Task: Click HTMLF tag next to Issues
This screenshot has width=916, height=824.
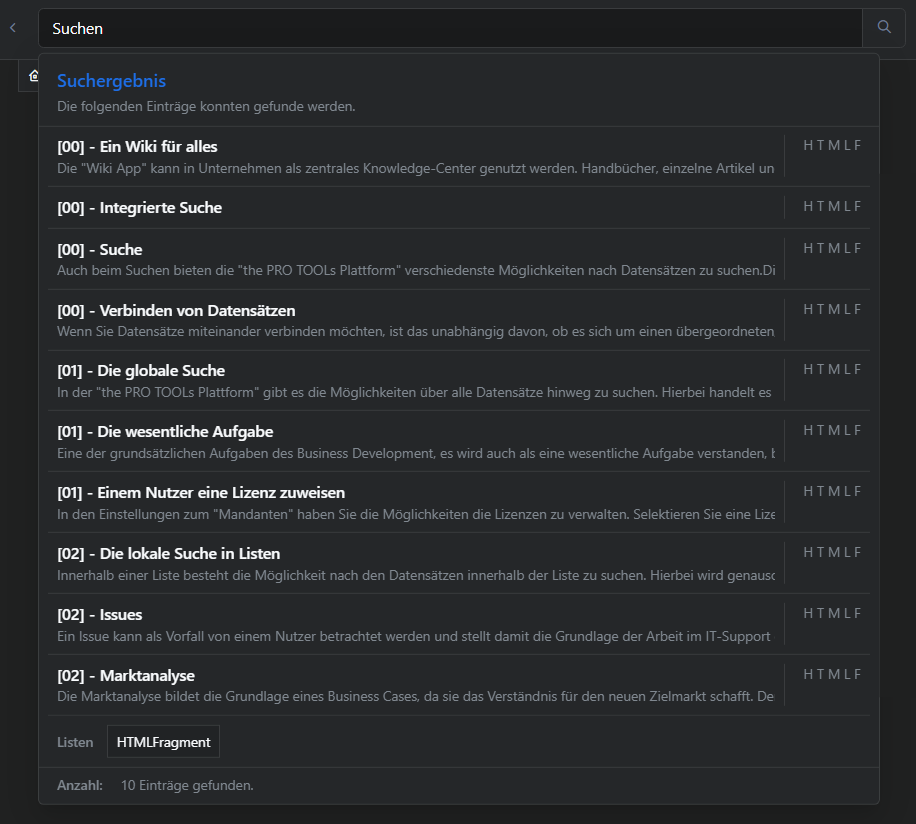Action: 832,613
